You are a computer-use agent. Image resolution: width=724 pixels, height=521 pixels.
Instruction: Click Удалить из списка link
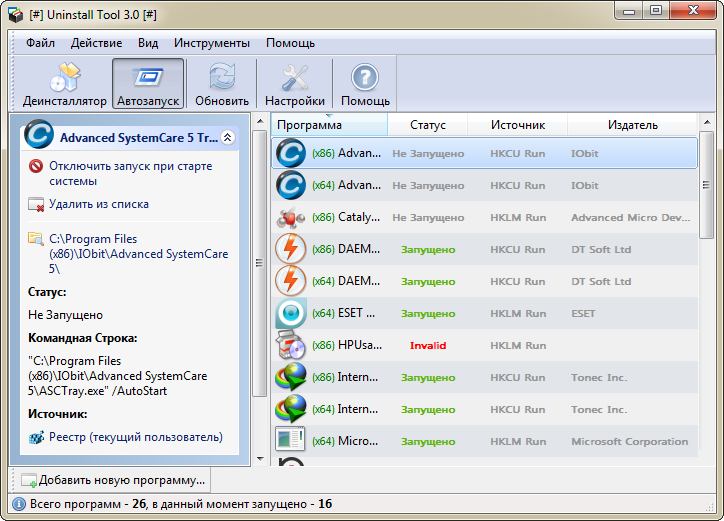point(99,204)
